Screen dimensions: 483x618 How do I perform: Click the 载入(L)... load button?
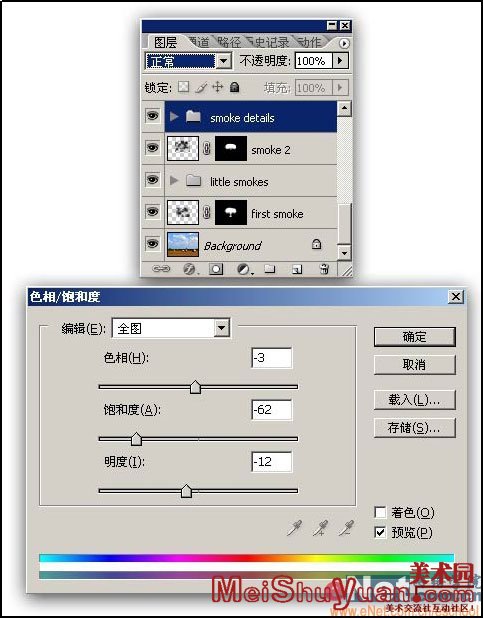(414, 400)
